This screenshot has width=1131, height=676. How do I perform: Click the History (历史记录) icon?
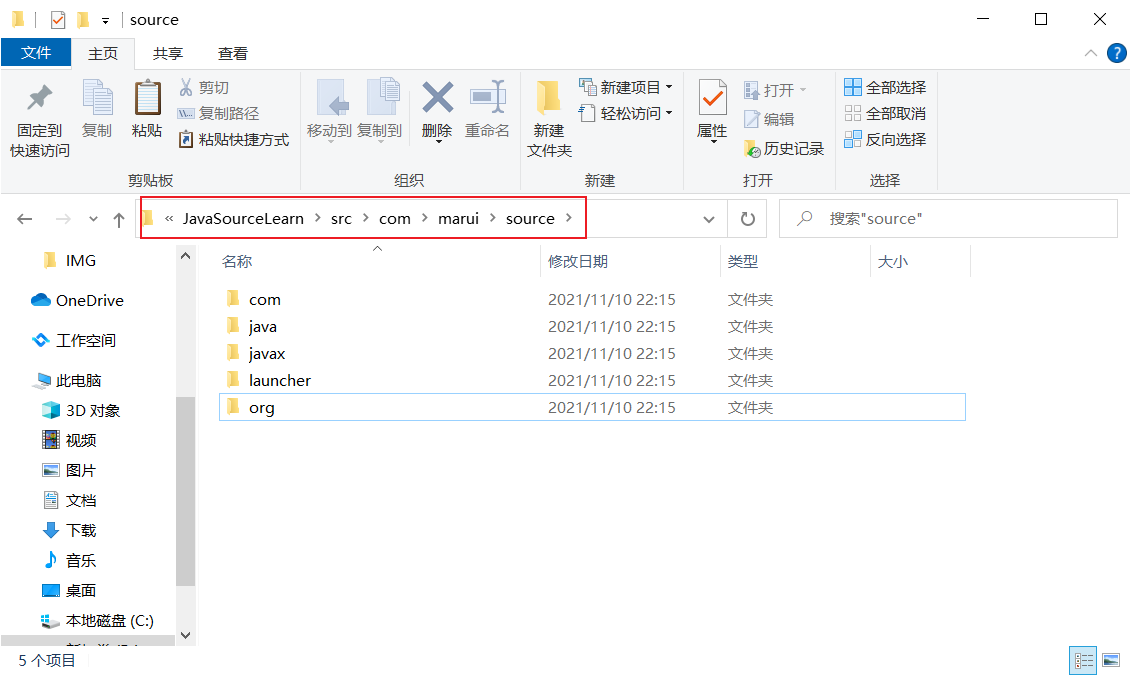click(x=752, y=149)
